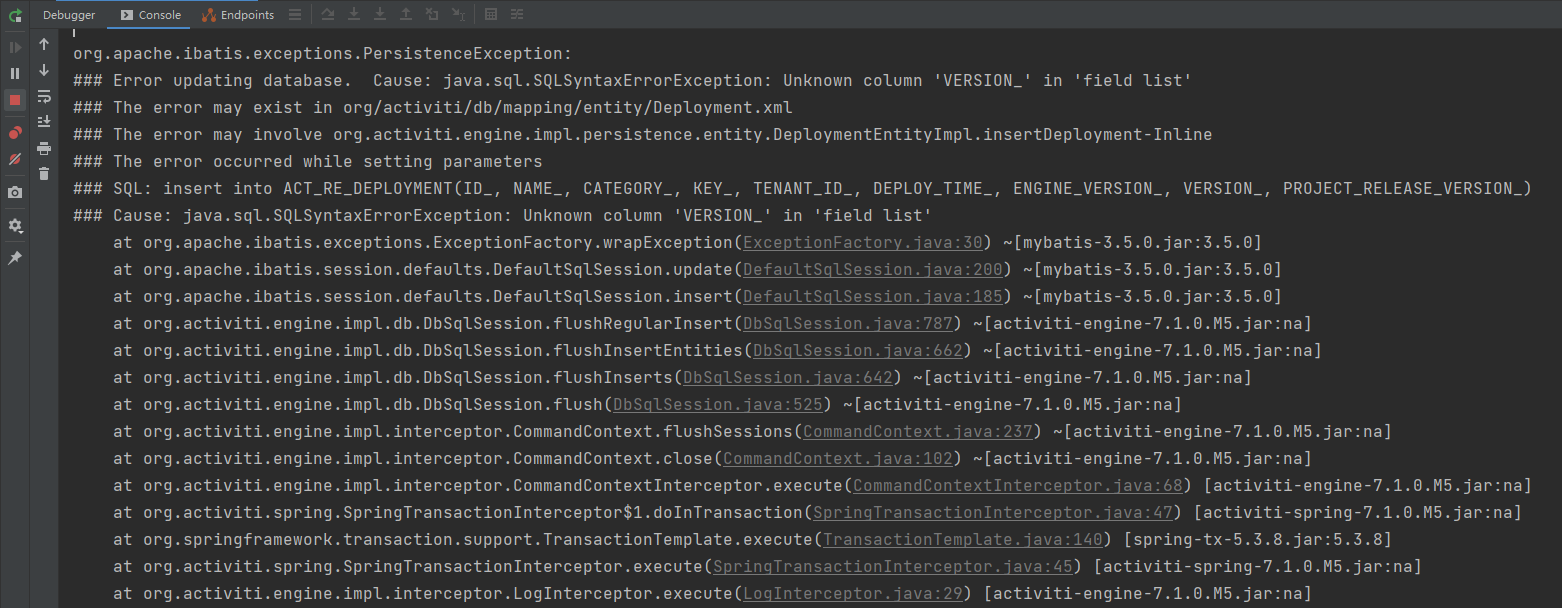Take a thread dump with the camera icon

(15, 192)
